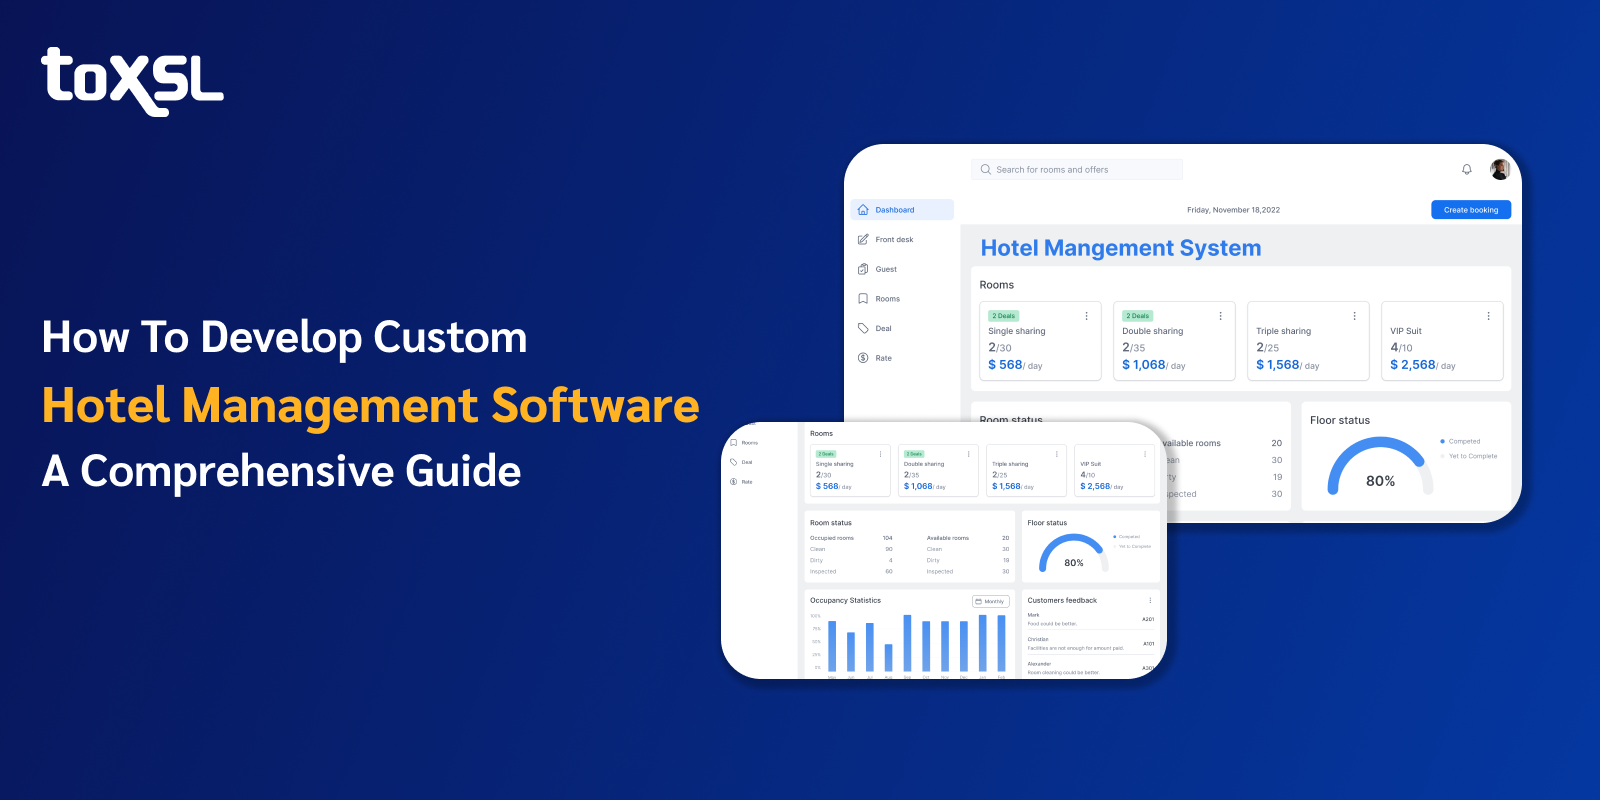Open Double sharing card options menu, large dashboard
This screenshot has width=1600, height=800.
point(1220,316)
